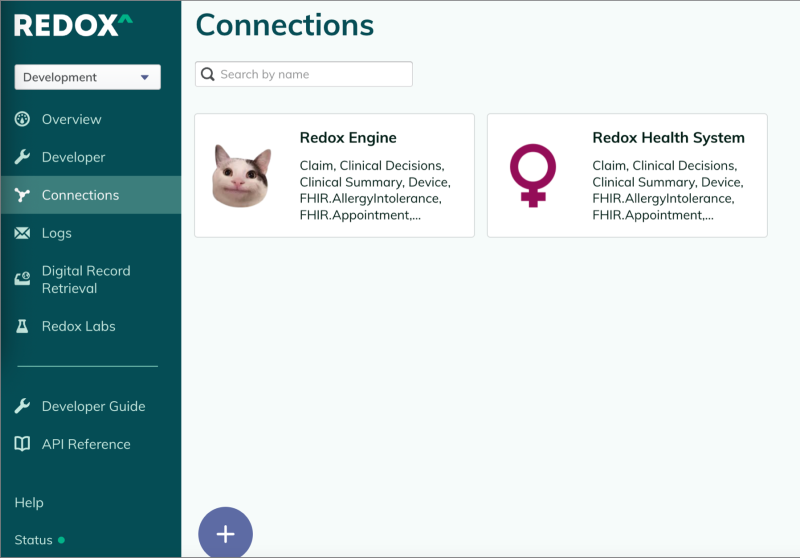
Task: Open the Development environment dropdown
Action: [x=88, y=77]
